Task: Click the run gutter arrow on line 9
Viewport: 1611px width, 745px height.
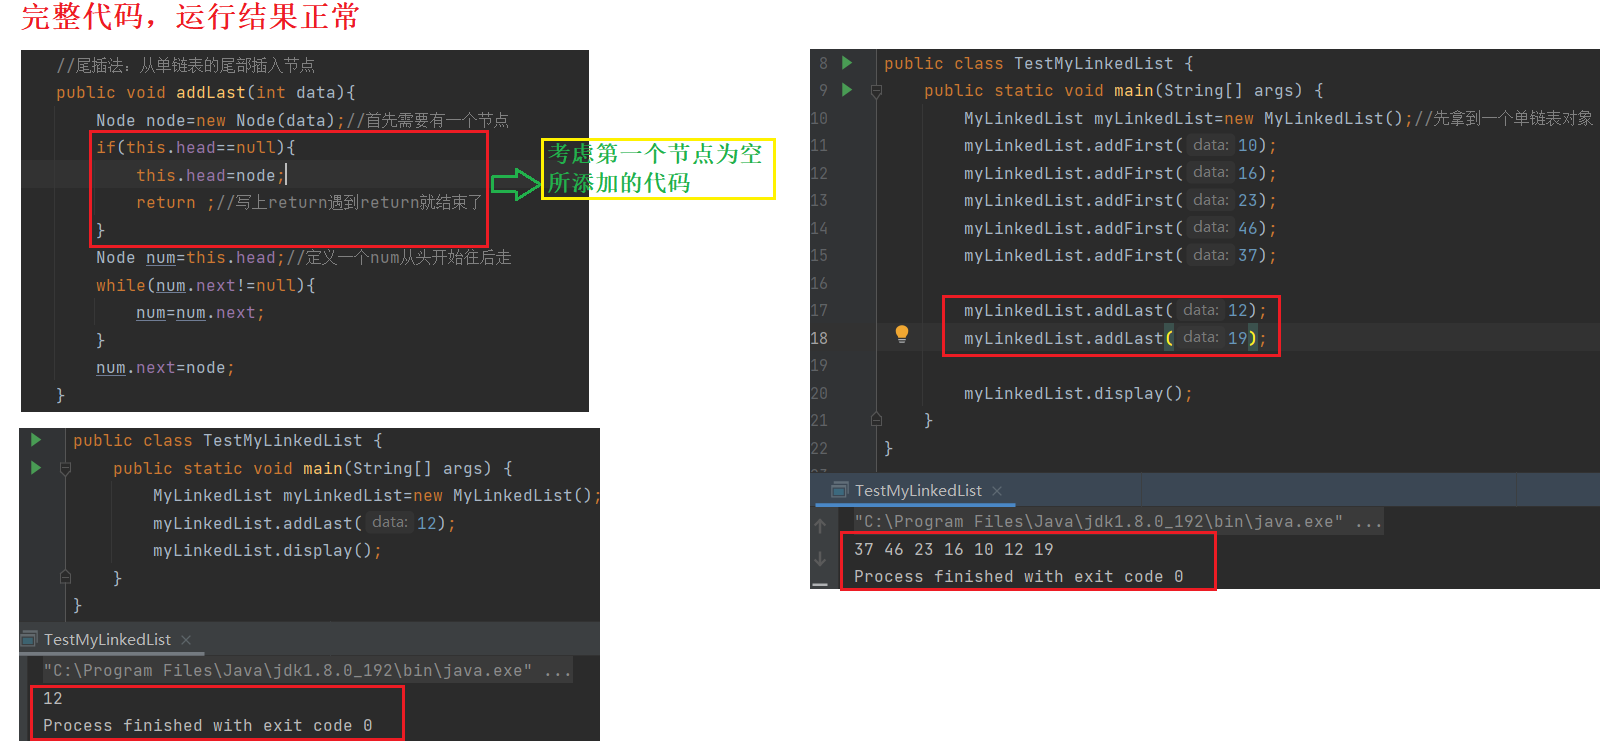Action: pyautogui.click(x=847, y=90)
